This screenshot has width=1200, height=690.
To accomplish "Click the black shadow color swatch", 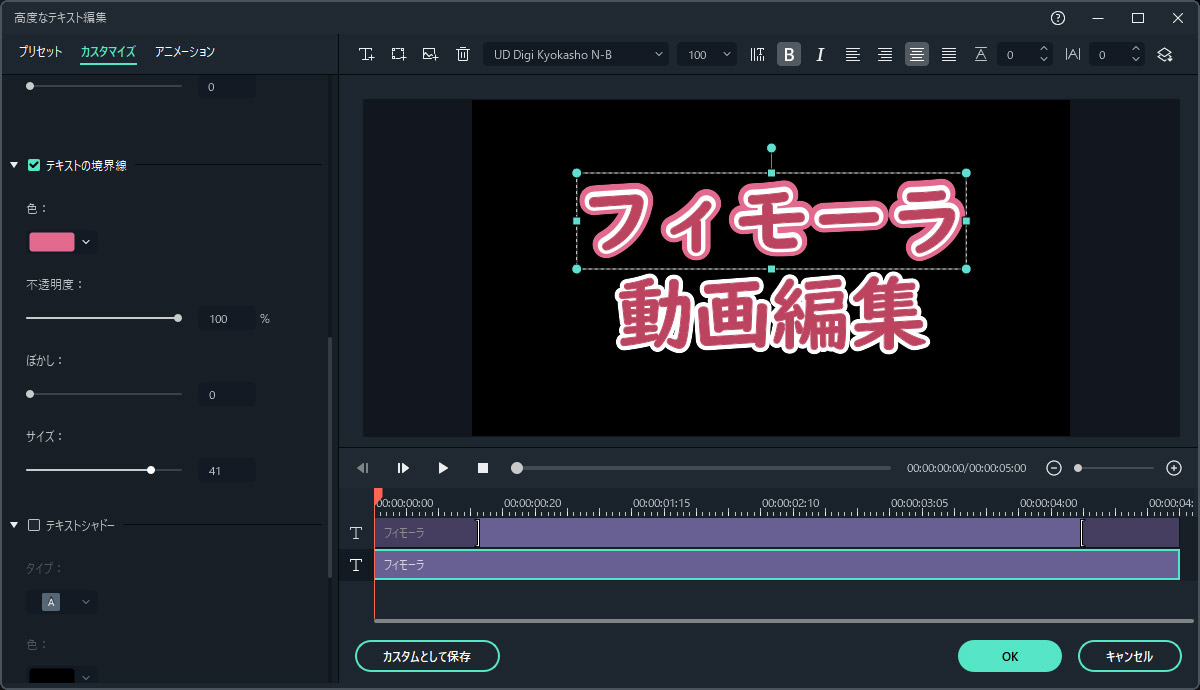I will point(52,677).
